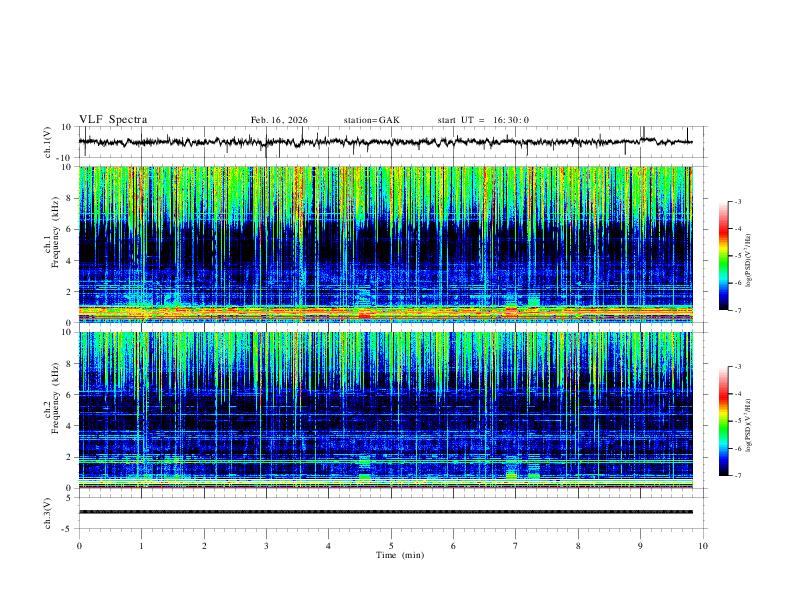Click the time axis tick label "10"
Screen dimensions: 792x612
click(x=703, y=546)
